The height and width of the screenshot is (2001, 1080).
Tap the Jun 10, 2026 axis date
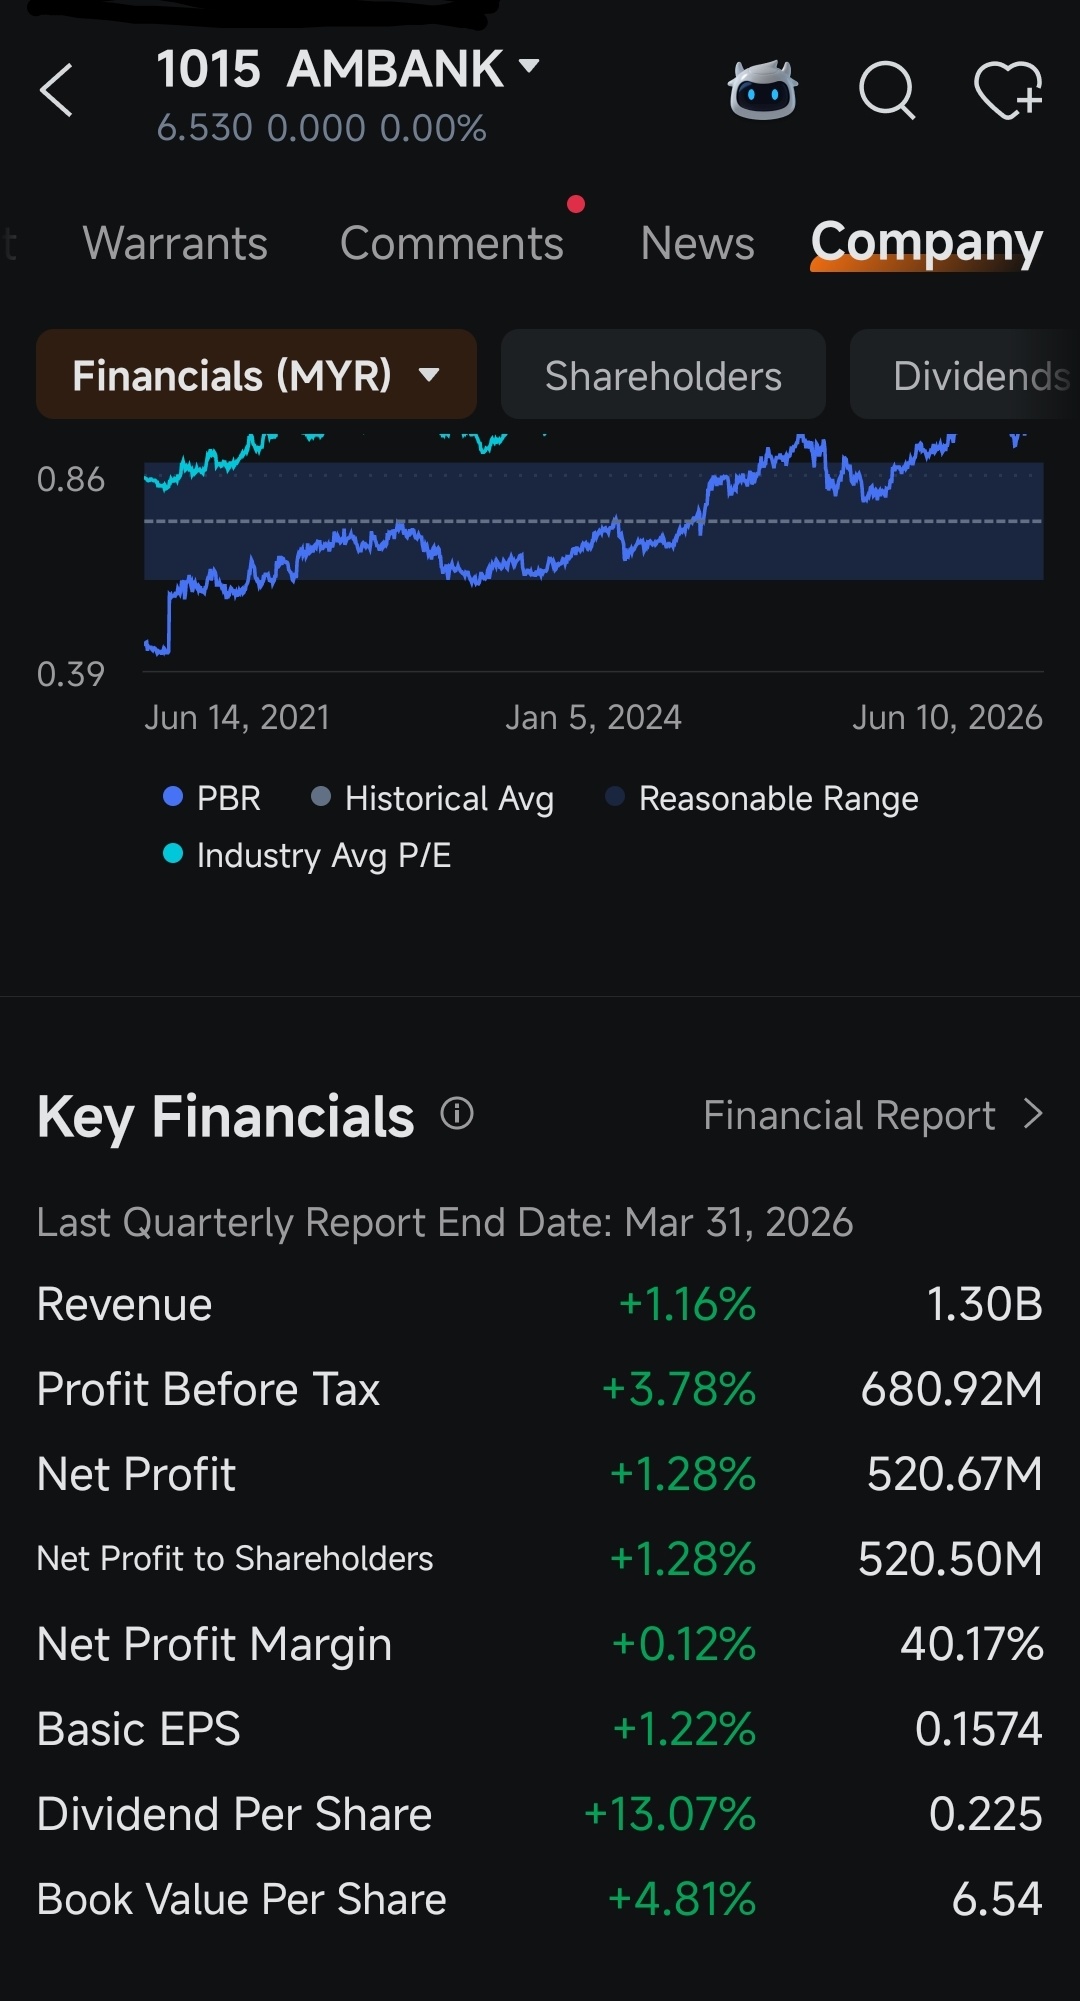click(947, 717)
